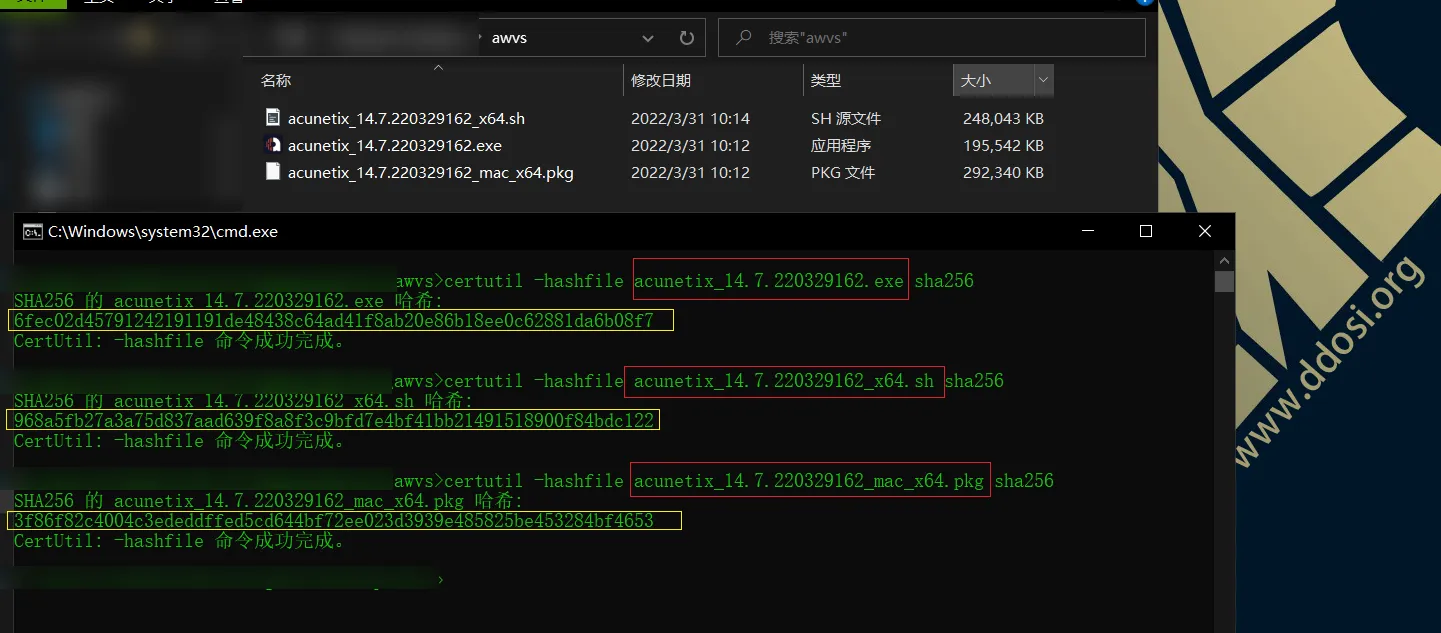
Task: Click the magnifier icon in the search box
Action: click(743, 38)
